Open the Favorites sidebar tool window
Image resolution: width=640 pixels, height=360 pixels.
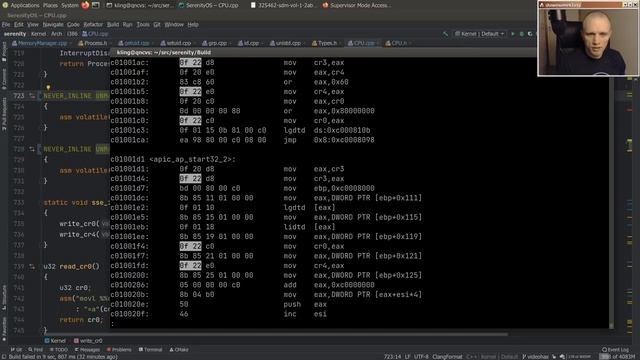point(4,328)
